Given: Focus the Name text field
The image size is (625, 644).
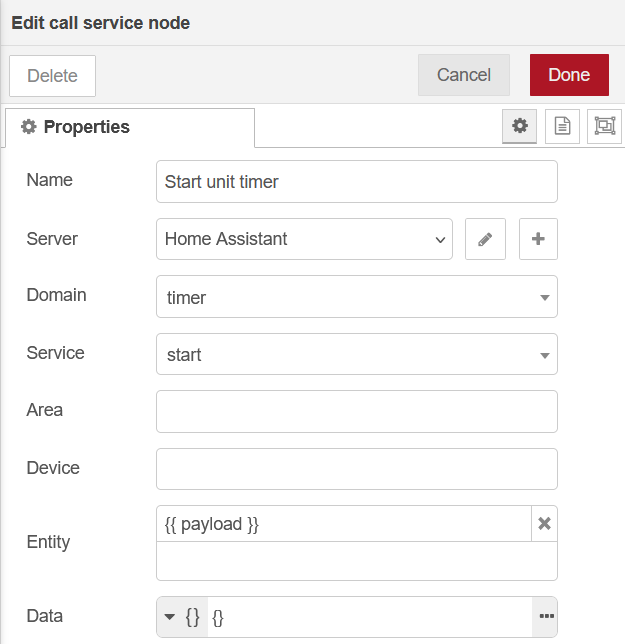Looking at the screenshot, I should [356, 182].
